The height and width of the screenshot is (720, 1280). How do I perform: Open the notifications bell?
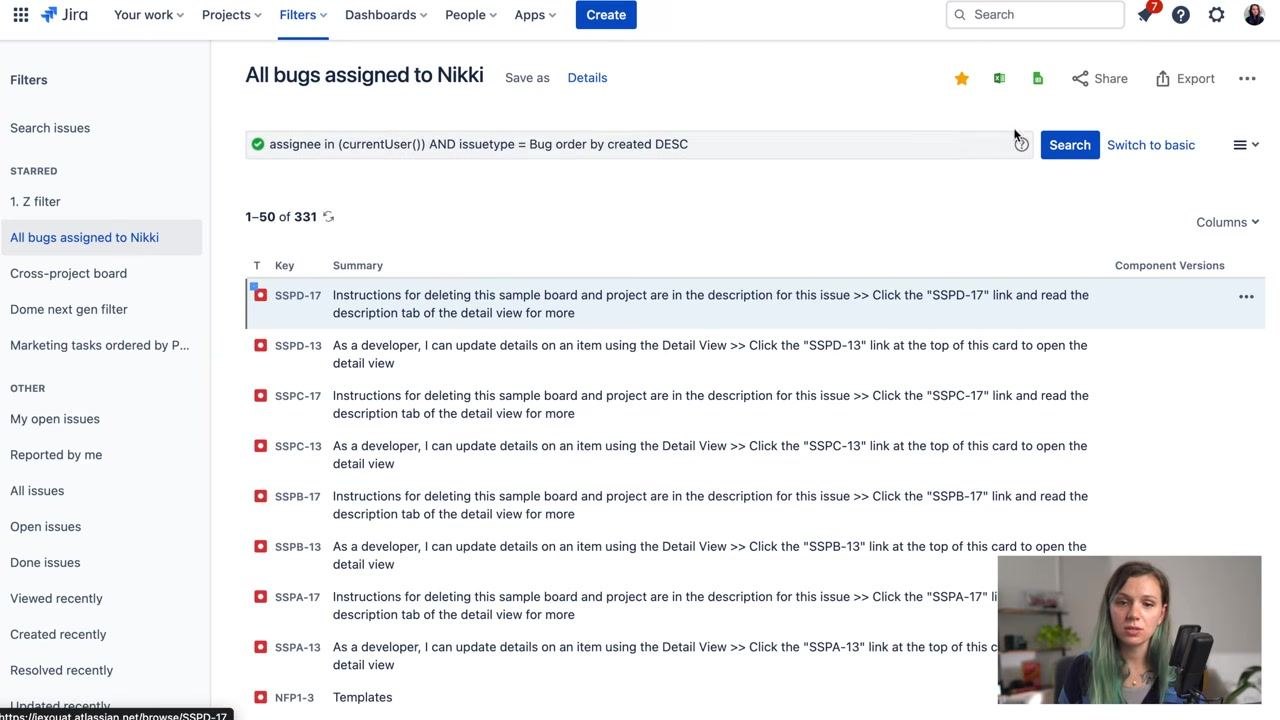pyautogui.click(x=1145, y=15)
